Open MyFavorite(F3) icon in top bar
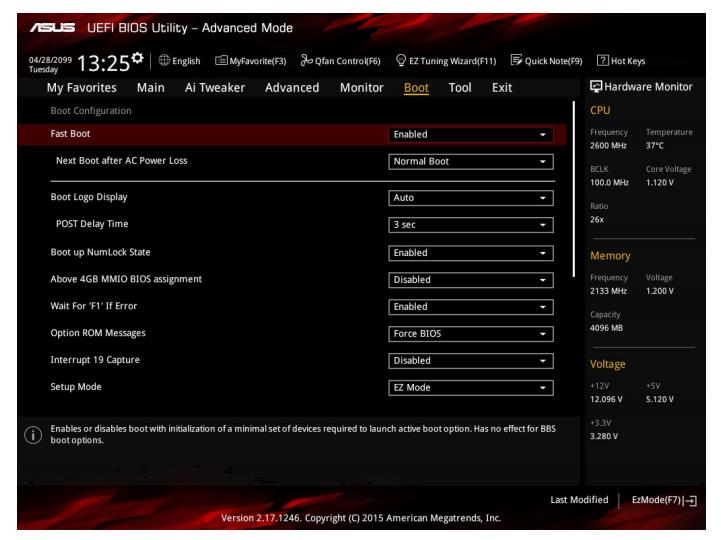Screen dimensions: 721x540 coord(221,60)
